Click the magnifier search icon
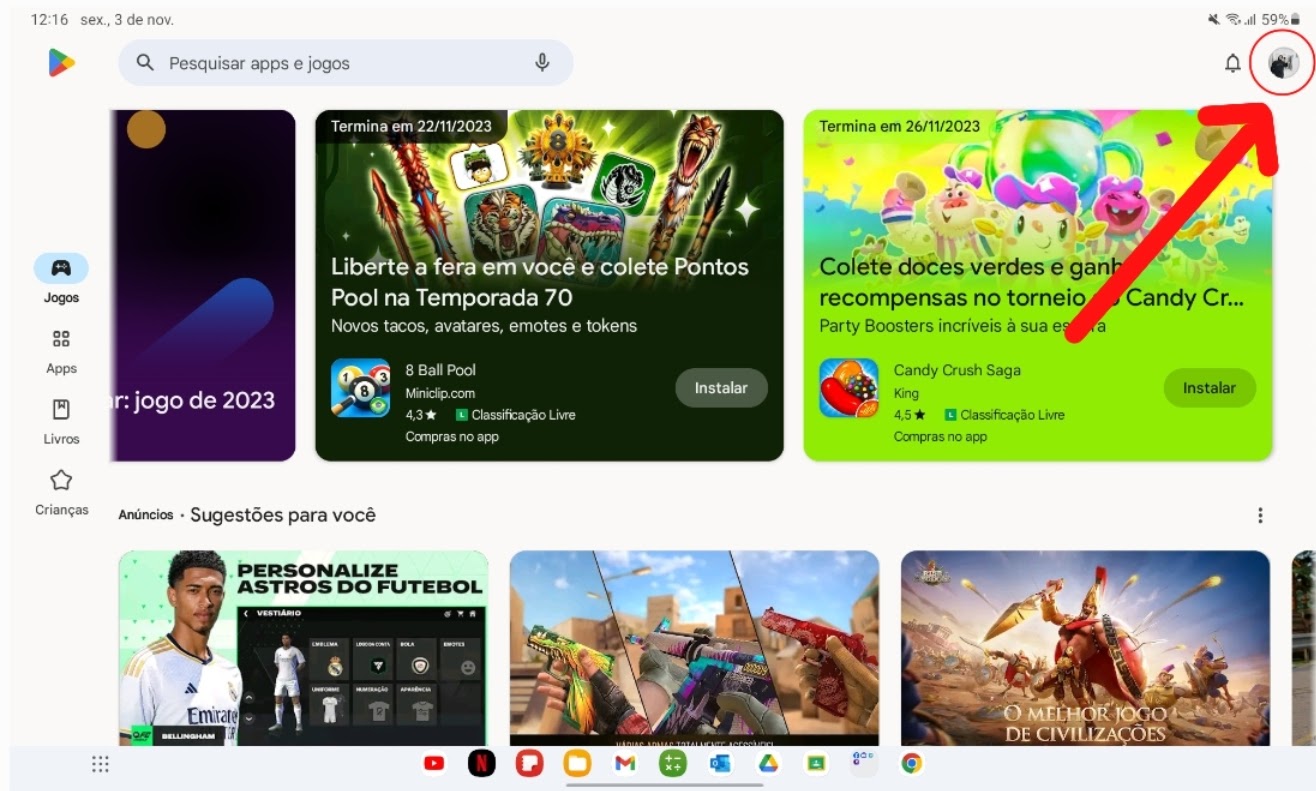1316x791 pixels. 146,63
